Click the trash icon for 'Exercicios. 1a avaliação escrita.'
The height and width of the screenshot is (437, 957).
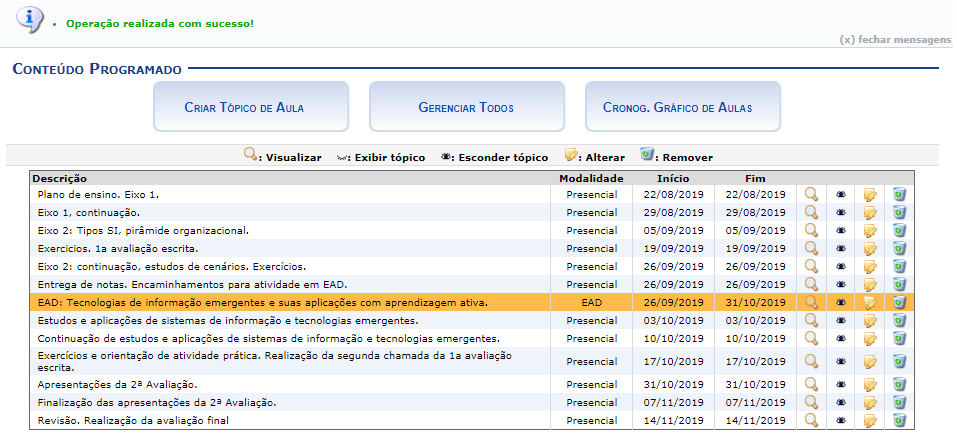pyautogui.click(x=899, y=248)
